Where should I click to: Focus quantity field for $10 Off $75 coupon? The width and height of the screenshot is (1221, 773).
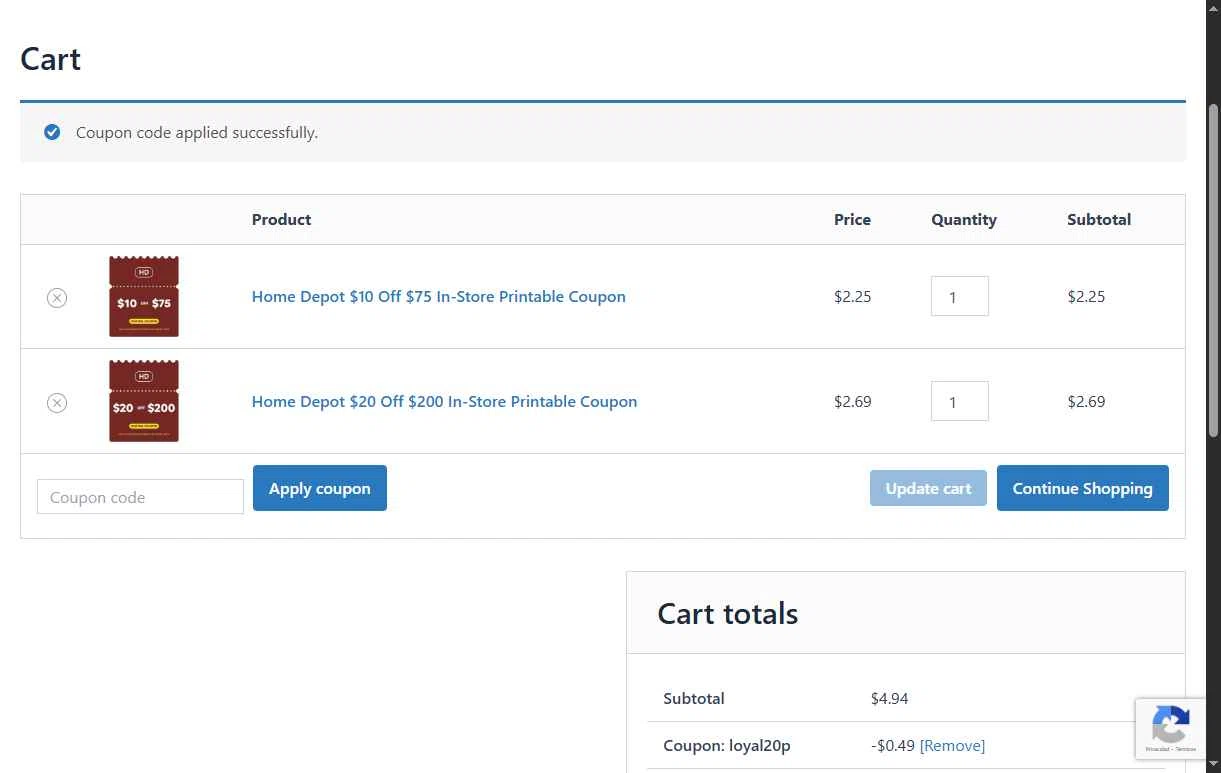tap(960, 296)
